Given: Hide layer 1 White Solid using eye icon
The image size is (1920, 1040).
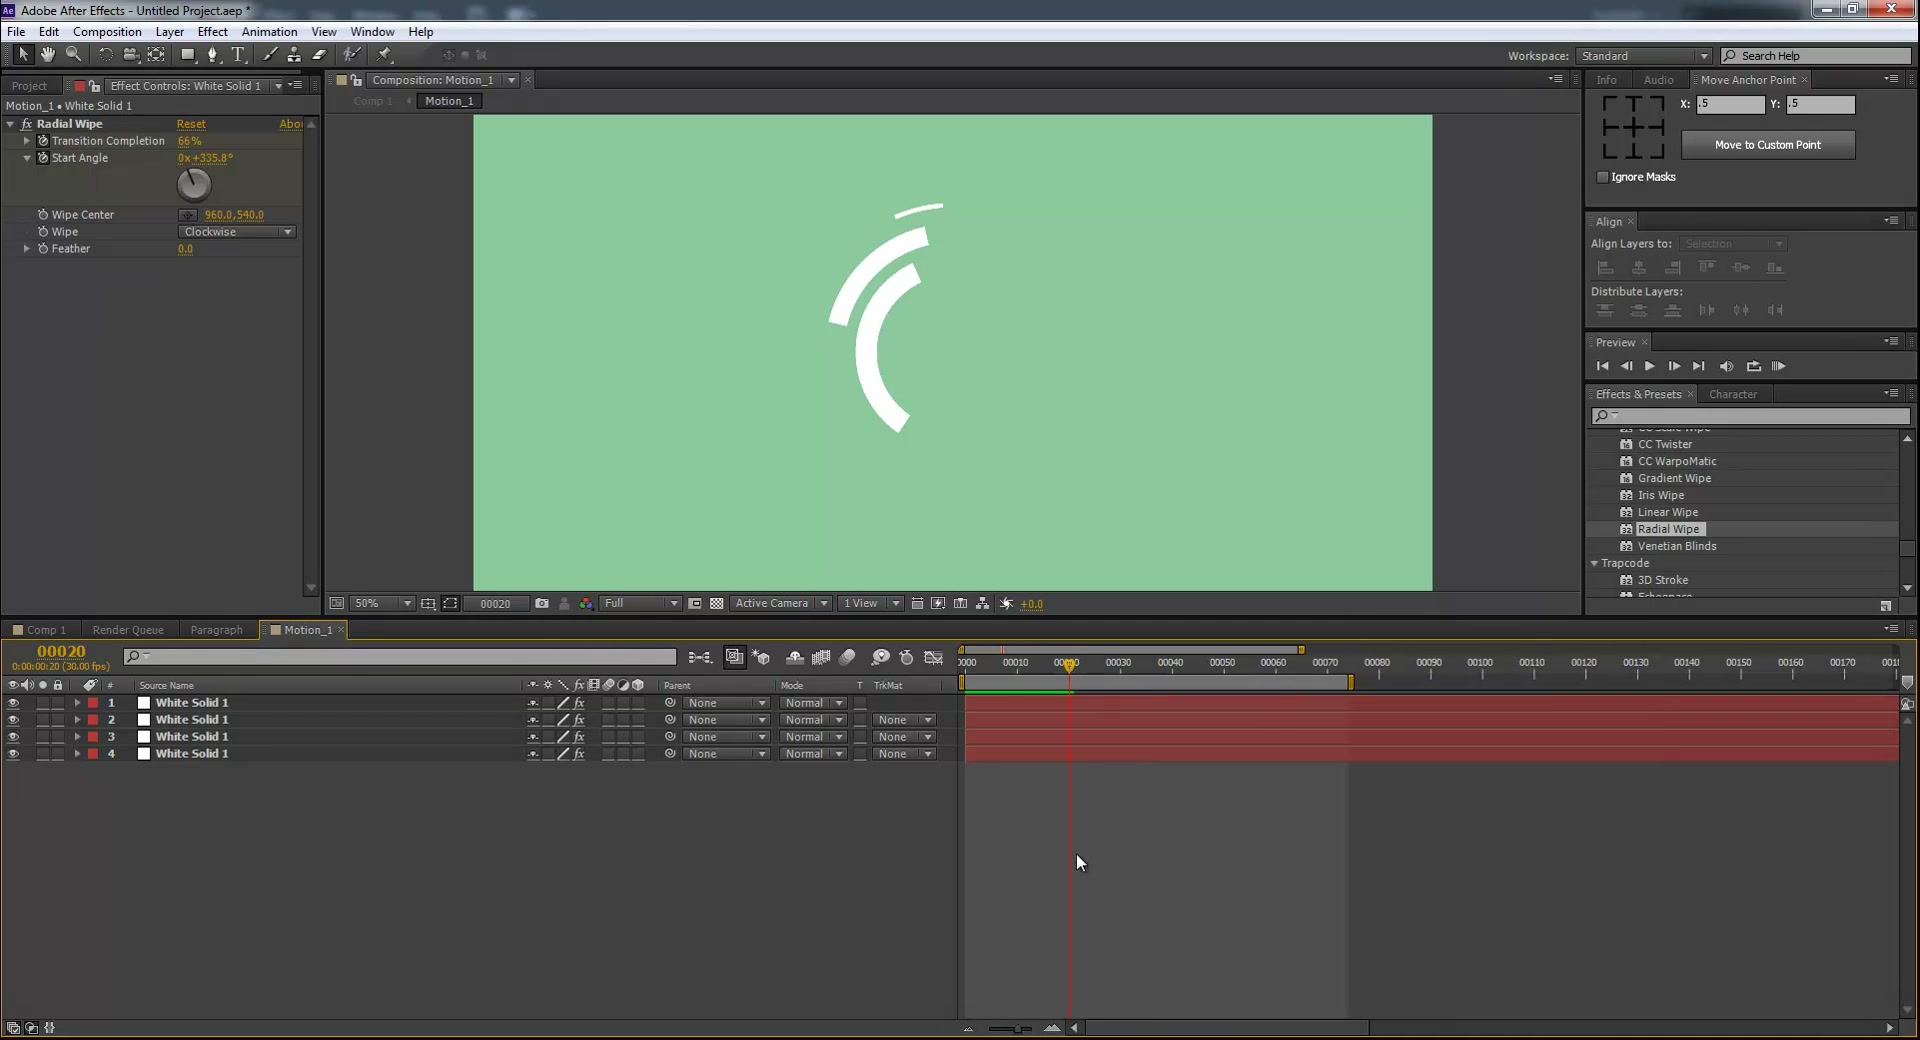Looking at the screenshot, I should click(x=13, y=703).
